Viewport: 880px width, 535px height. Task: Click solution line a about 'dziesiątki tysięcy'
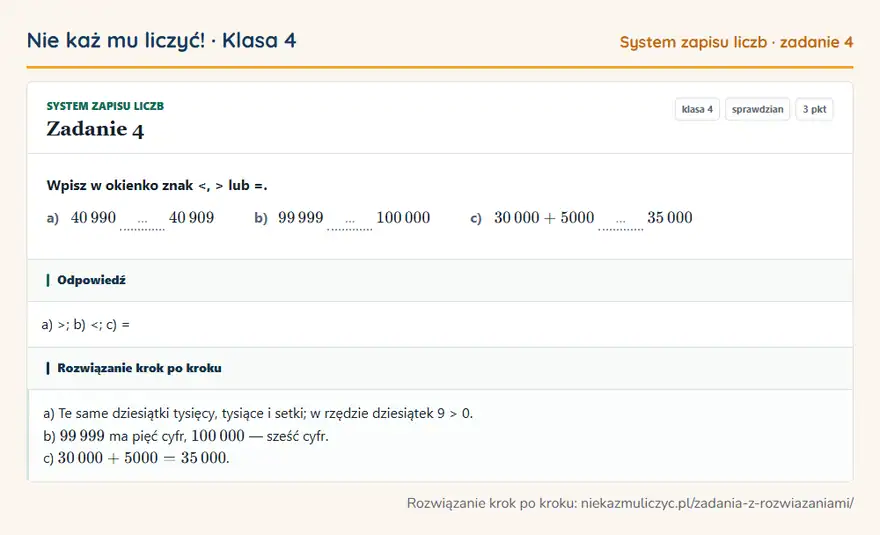point(258,414)
